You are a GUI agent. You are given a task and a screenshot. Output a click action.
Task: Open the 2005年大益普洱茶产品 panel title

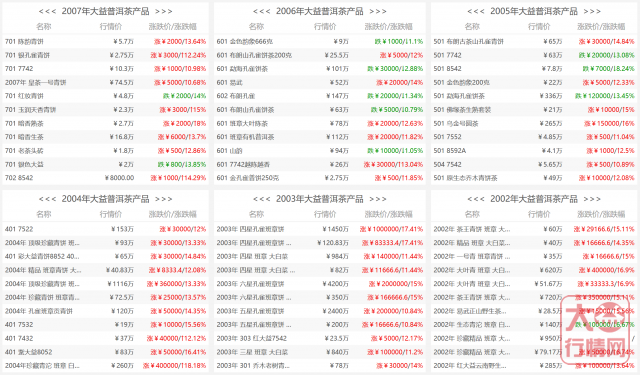[534, 11]
